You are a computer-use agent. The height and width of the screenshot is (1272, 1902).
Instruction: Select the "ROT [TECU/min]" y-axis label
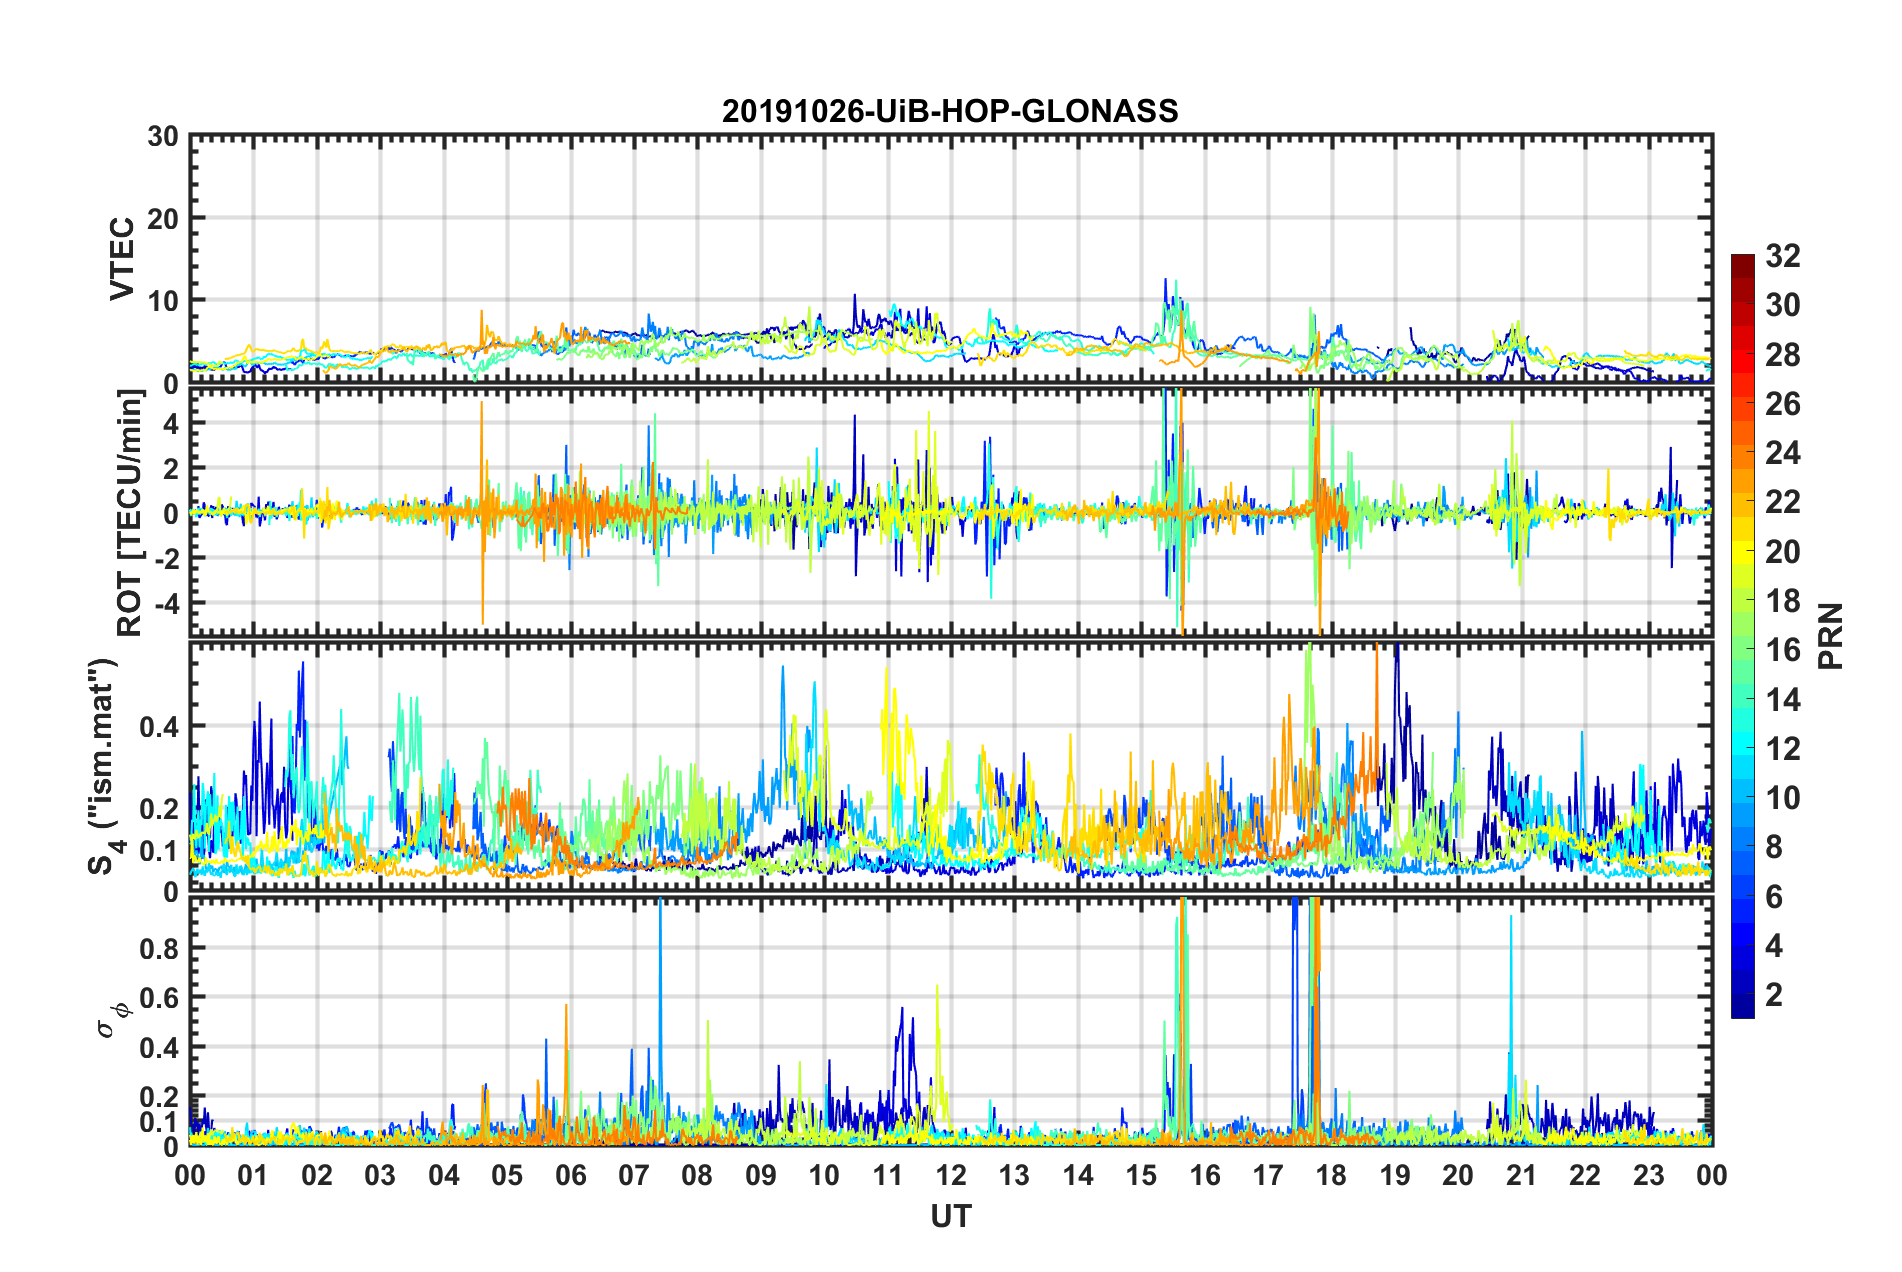click(130, 513)
